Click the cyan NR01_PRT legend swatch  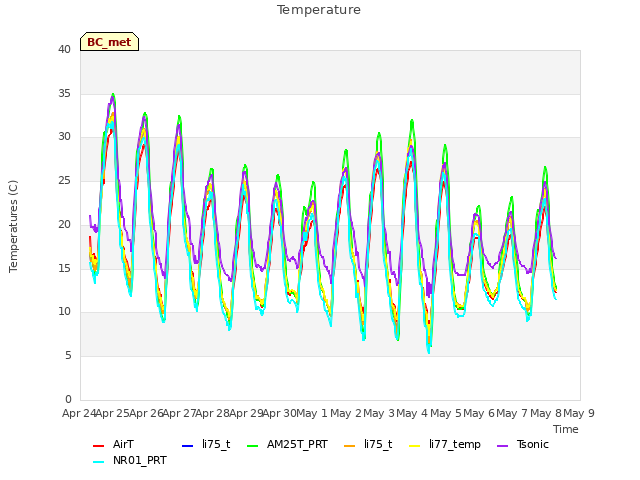click(98, 462)
